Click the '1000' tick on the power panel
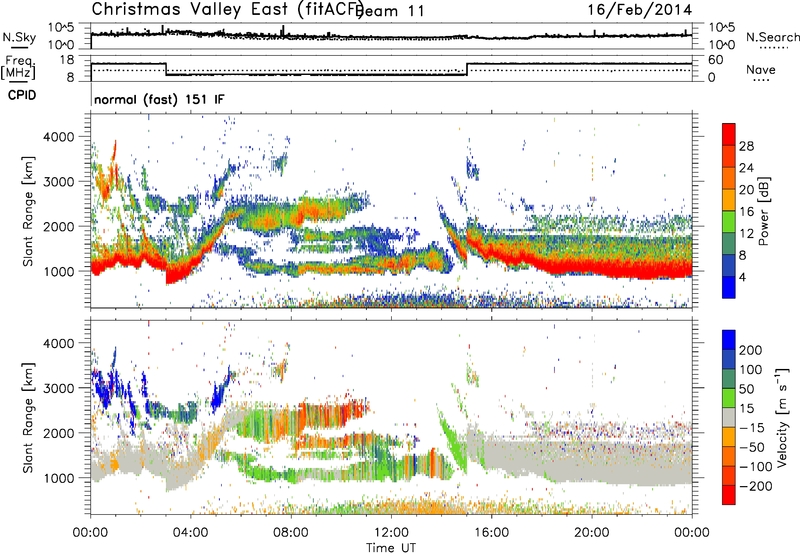Image resolution: width=800 pixels, height=554 pixels. pos(58,271)
